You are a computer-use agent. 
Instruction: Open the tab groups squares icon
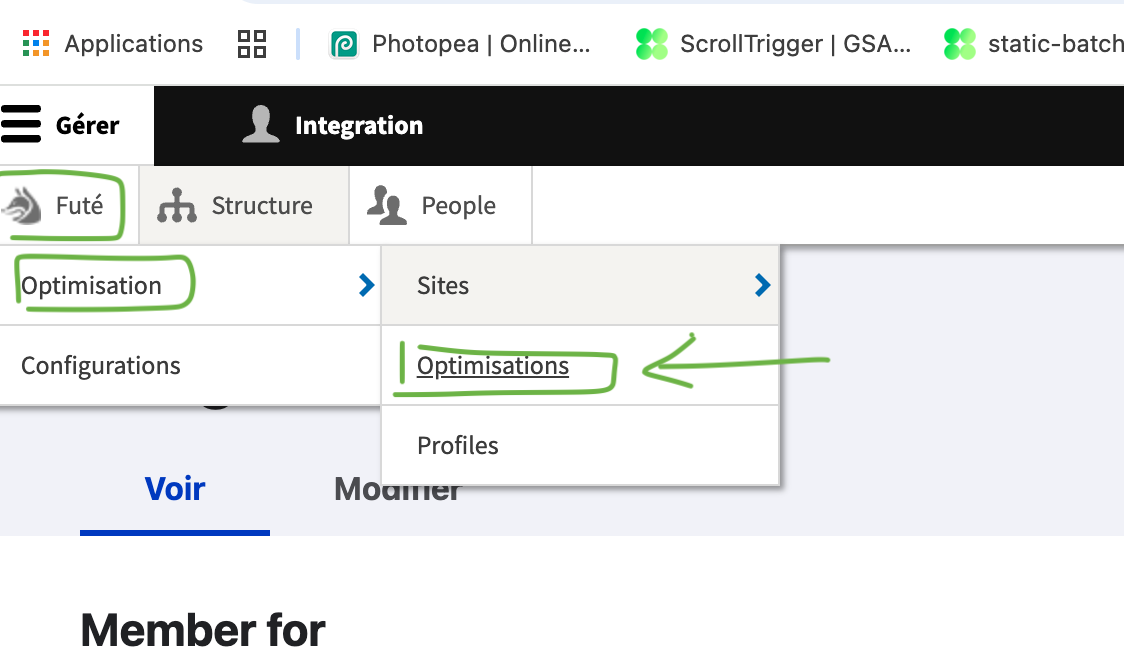(251, 43)
